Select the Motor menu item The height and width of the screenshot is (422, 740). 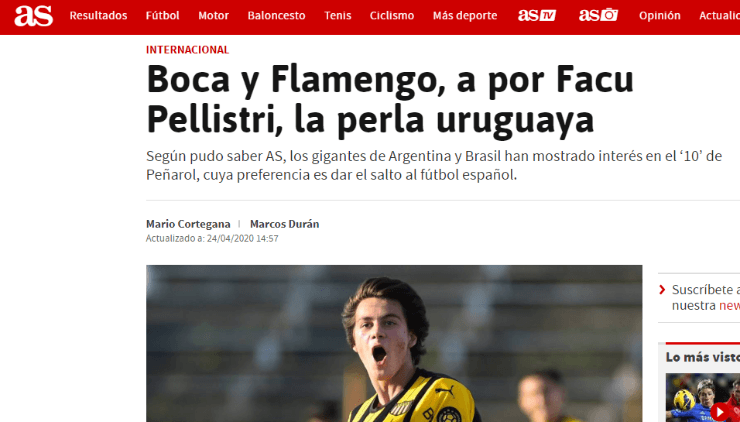click(x=213, y=16)
